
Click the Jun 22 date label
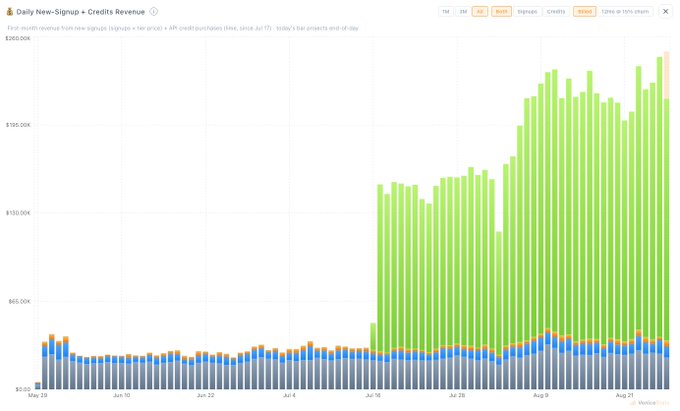tap(206, 395)
